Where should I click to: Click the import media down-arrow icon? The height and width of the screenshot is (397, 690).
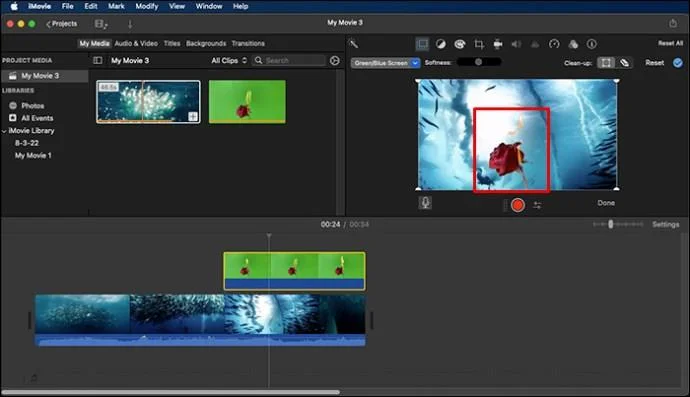pos(130,24)
